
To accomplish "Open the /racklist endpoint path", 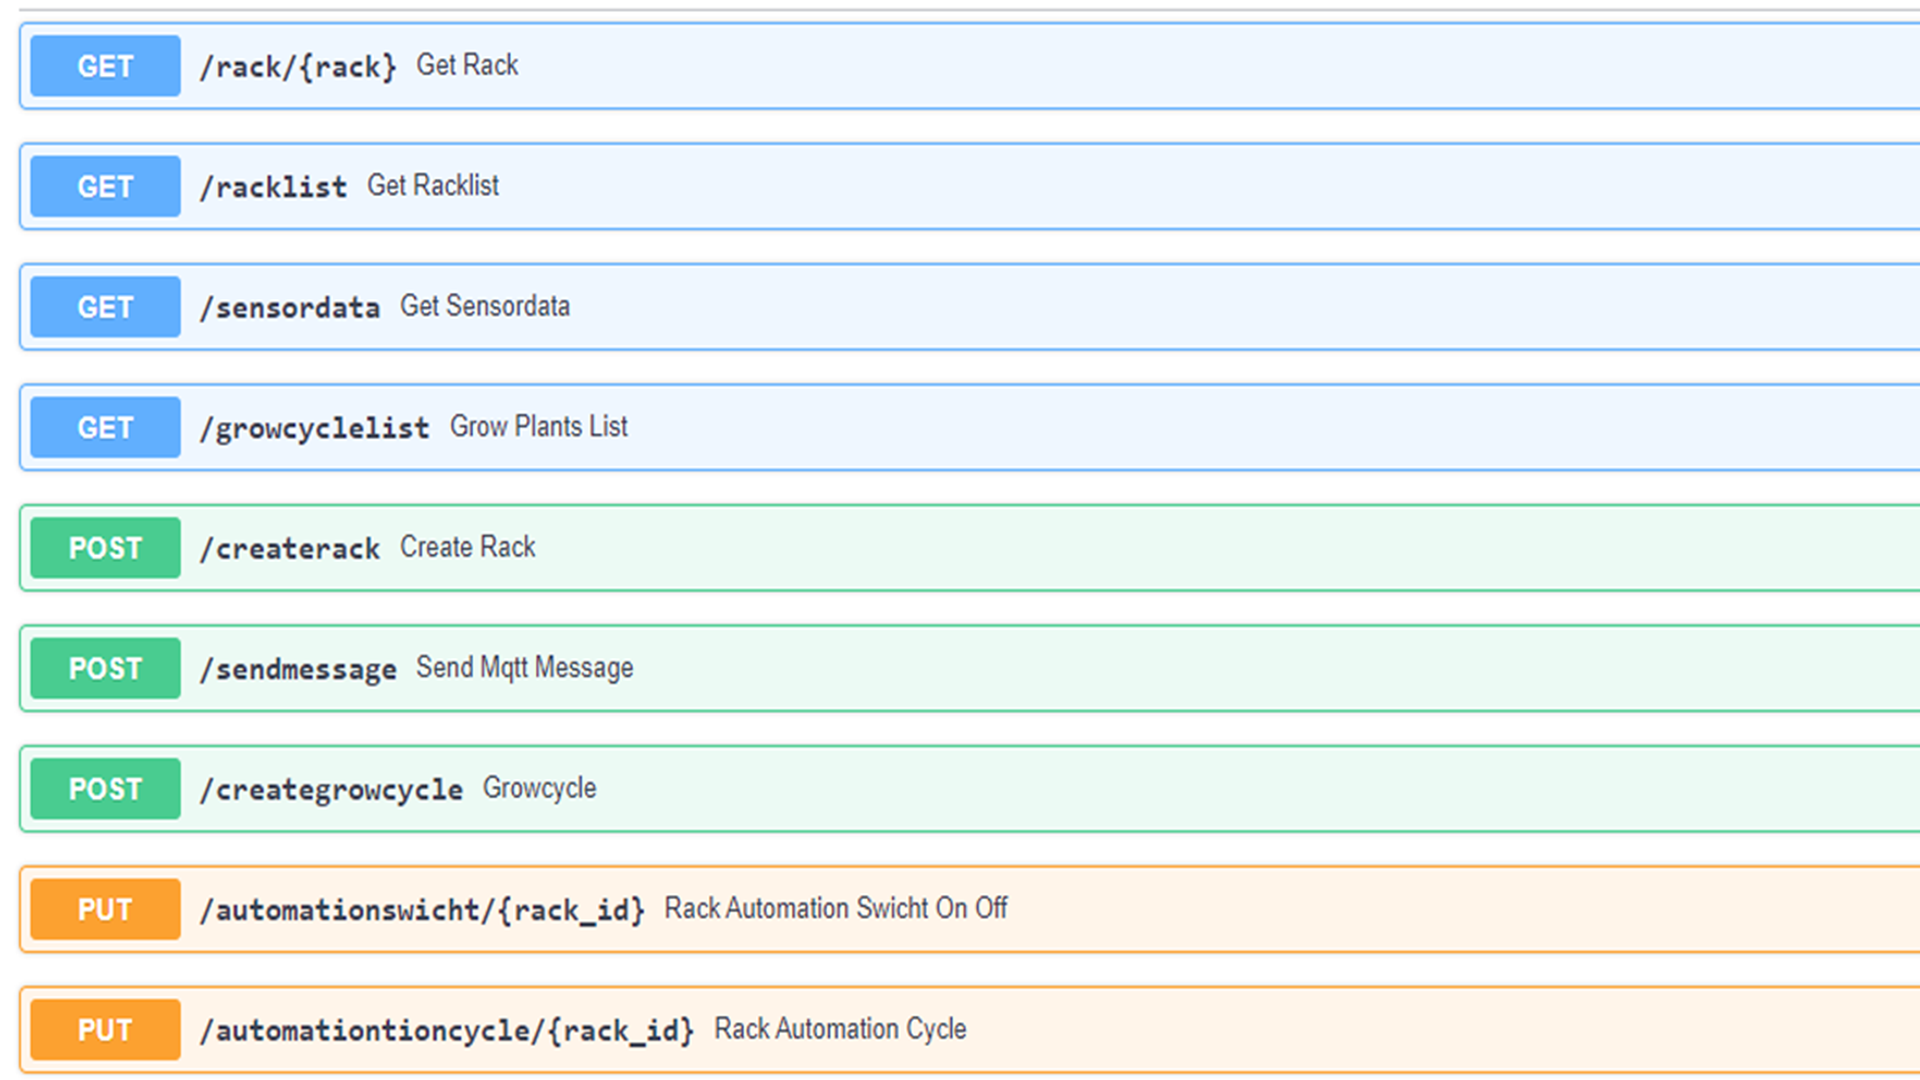I will tap(273, 187).
